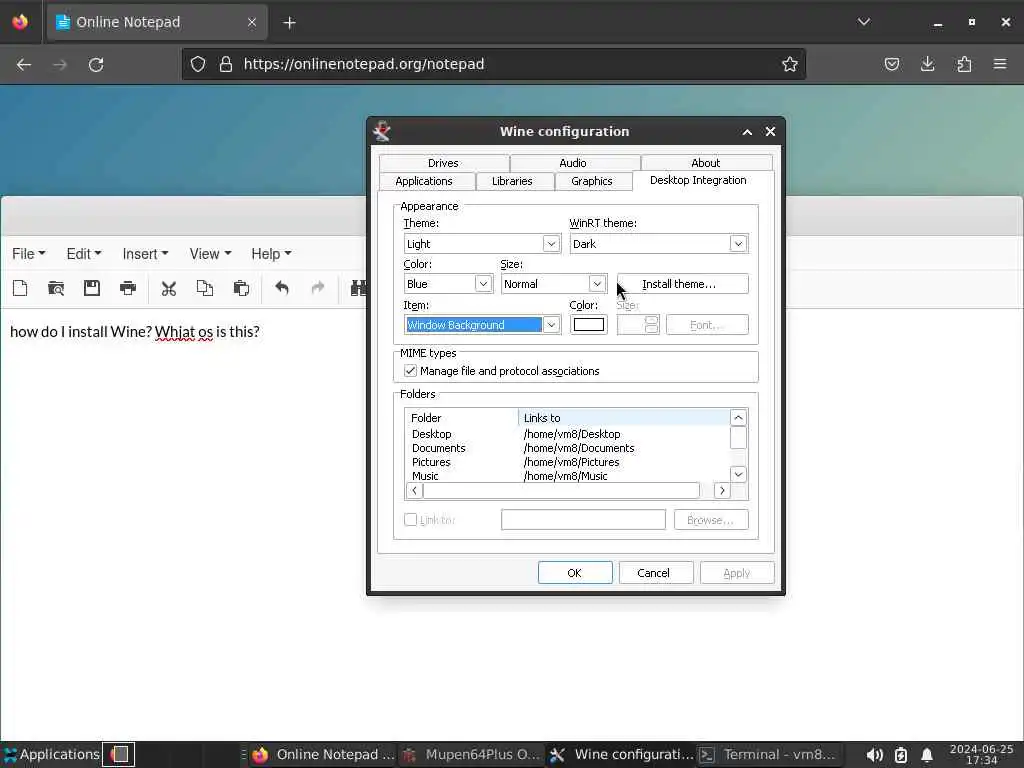The height and width of the screenshot is (768, 1024).
Task: Switch to the Graphics tab
Action: click(x=592, y=181)
